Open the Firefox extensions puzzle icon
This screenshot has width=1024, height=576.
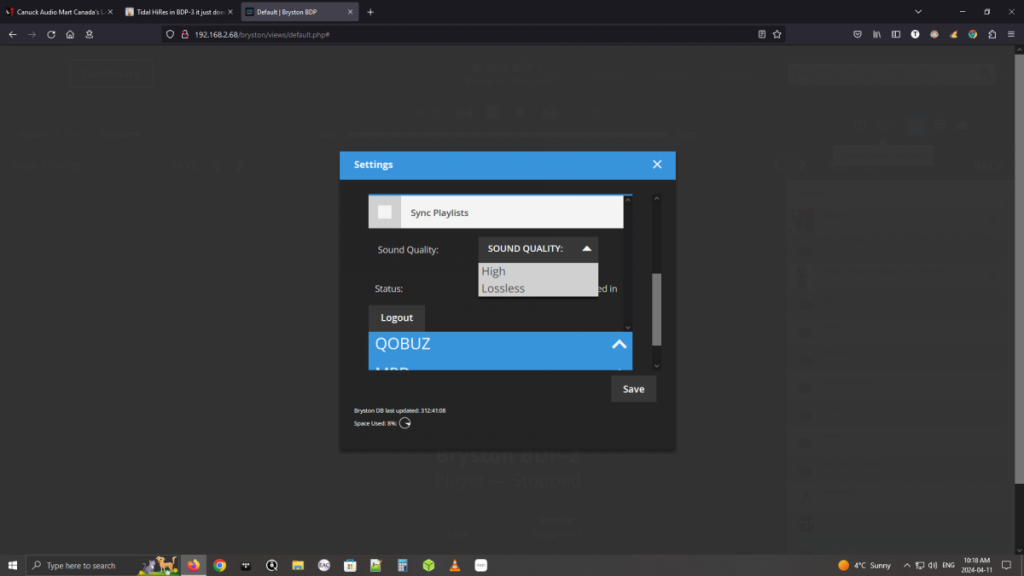click(x=992, y=35)
